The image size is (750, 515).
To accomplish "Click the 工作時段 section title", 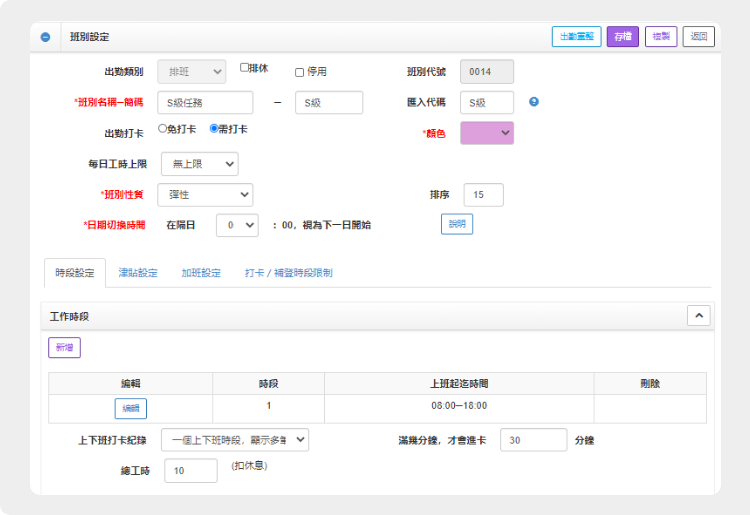I will pos(69,317).
